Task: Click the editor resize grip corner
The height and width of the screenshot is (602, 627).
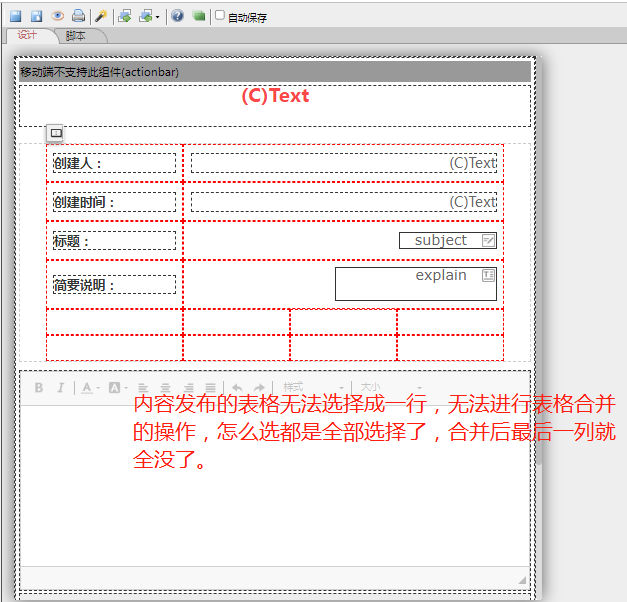Action: click(x=522, y=580)
